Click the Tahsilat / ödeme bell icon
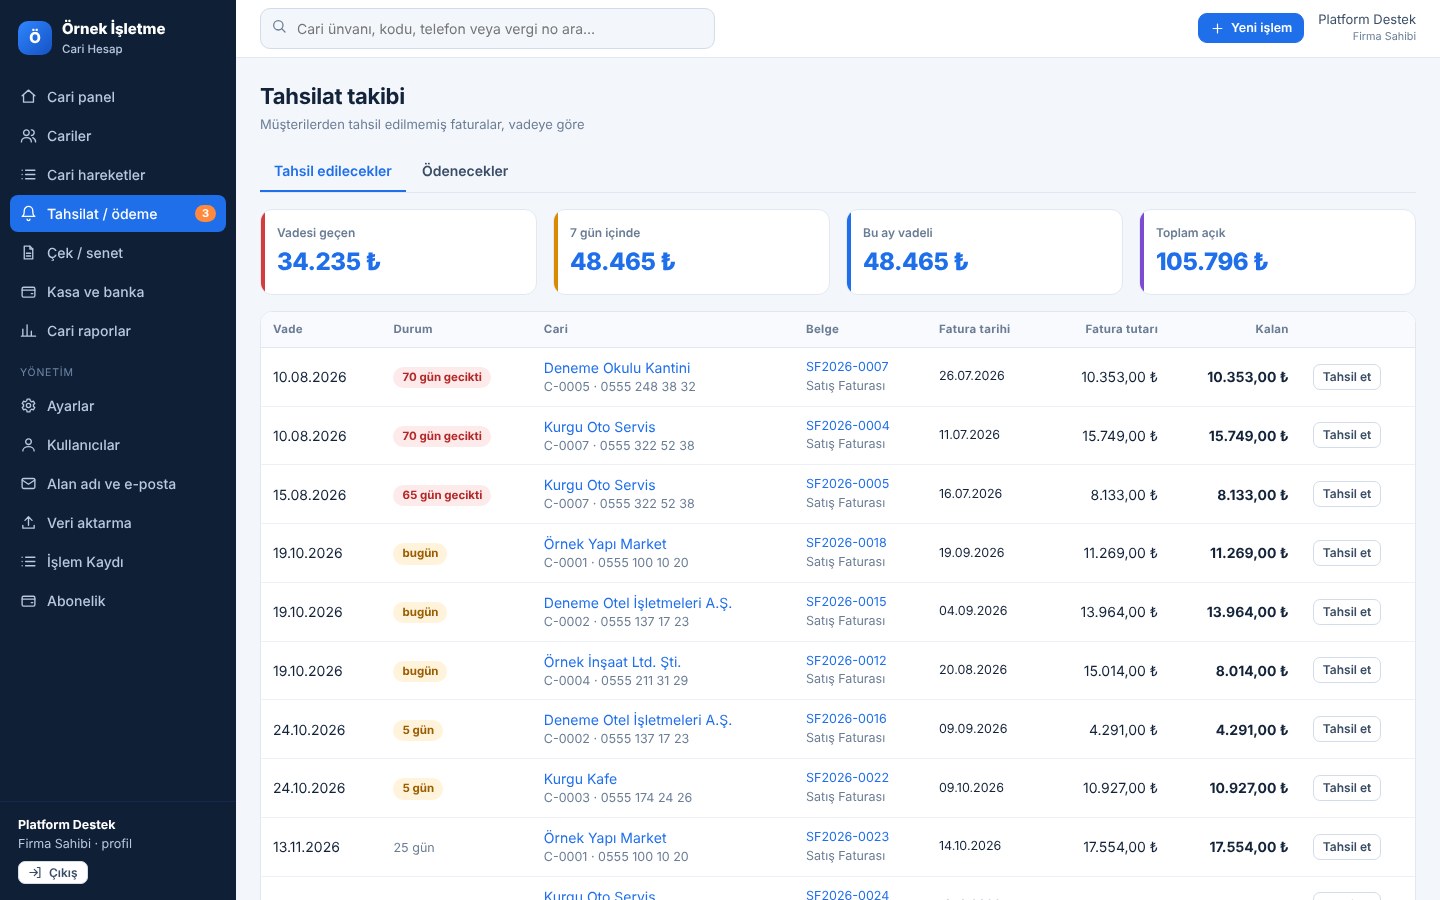This screenshot has width=1440, height=900. point(28,214)
